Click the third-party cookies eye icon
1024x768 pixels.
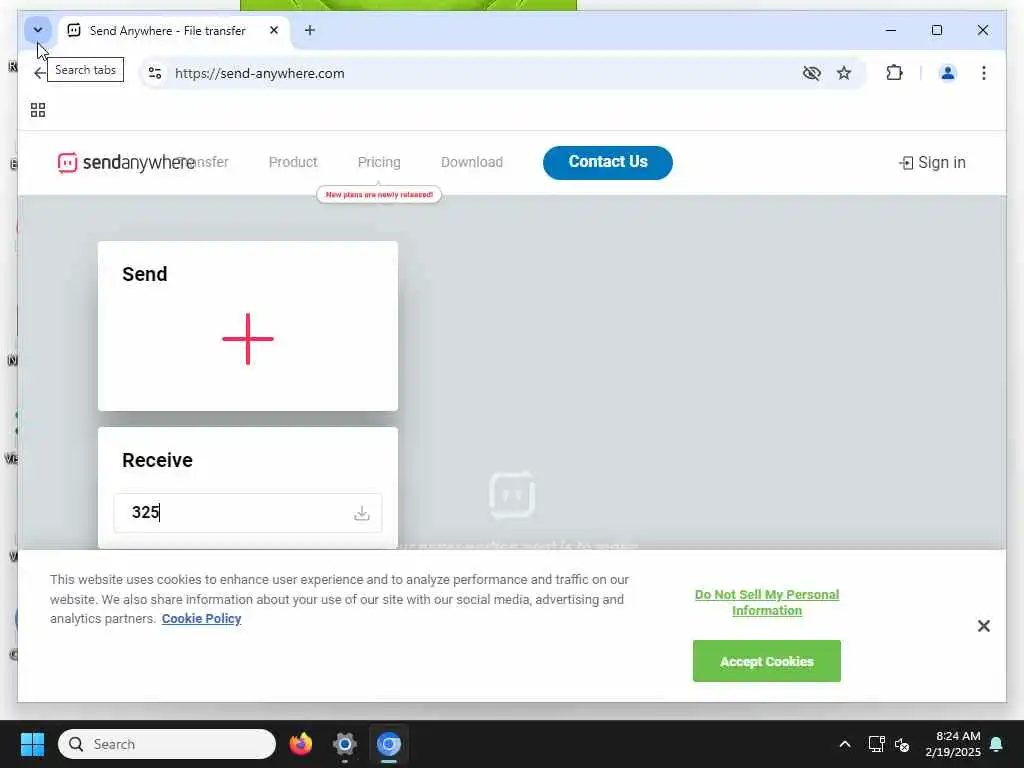(811, 73)
